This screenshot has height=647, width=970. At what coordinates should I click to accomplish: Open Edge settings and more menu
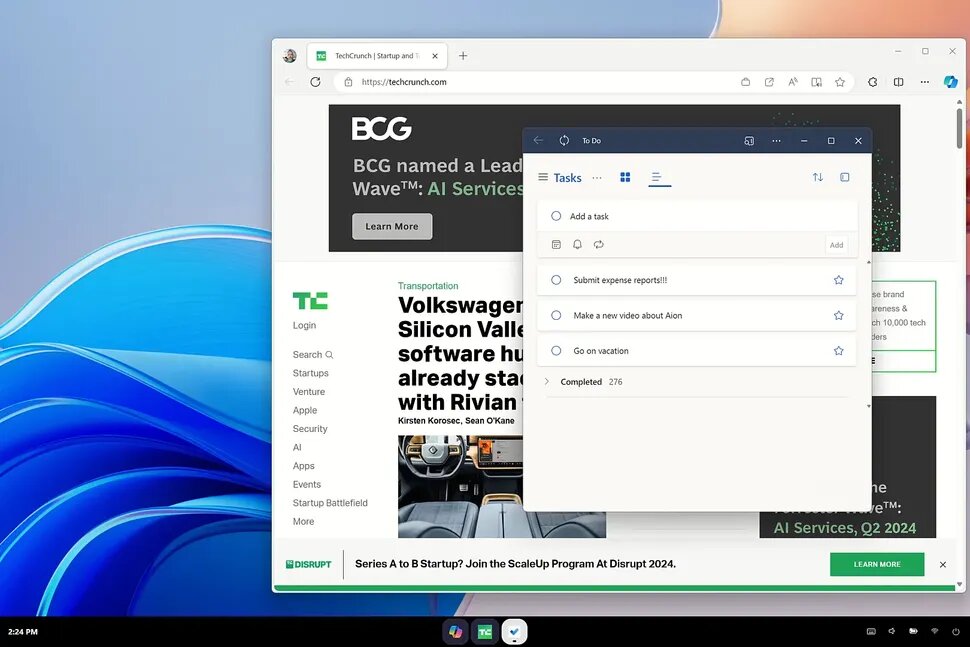tap(924, 82)
